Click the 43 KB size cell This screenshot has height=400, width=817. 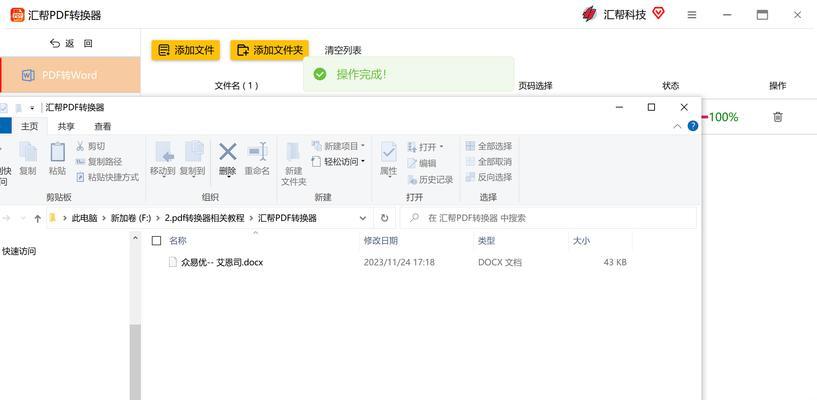click(615, 262)
